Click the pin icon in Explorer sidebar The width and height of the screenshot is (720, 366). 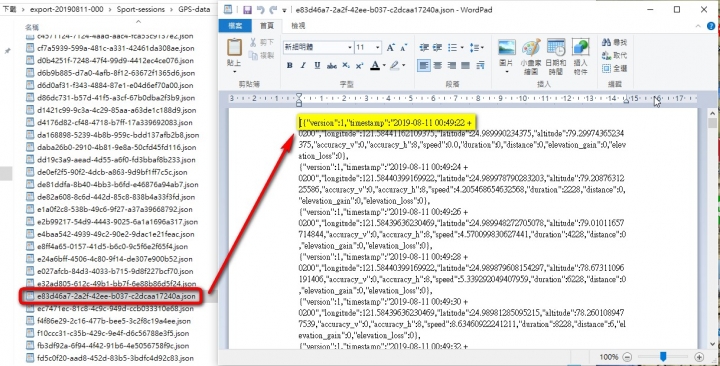(x=7, y=51)
